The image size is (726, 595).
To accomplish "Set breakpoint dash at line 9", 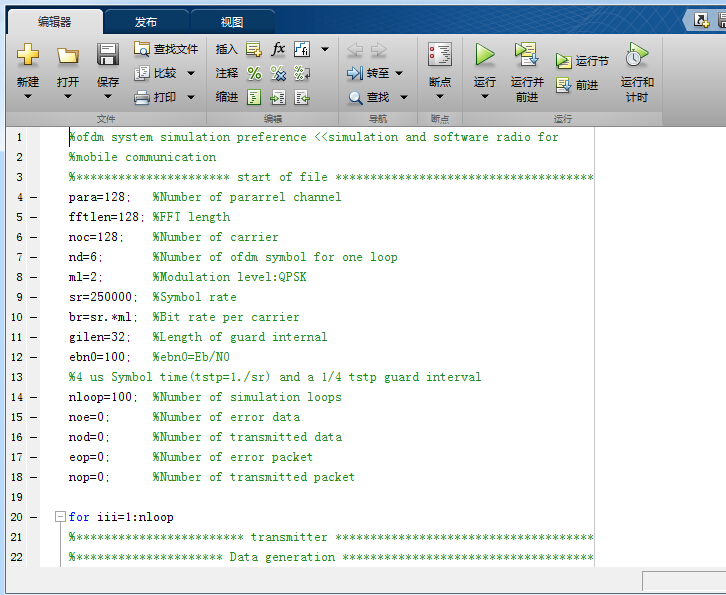I will pos(34,297).
